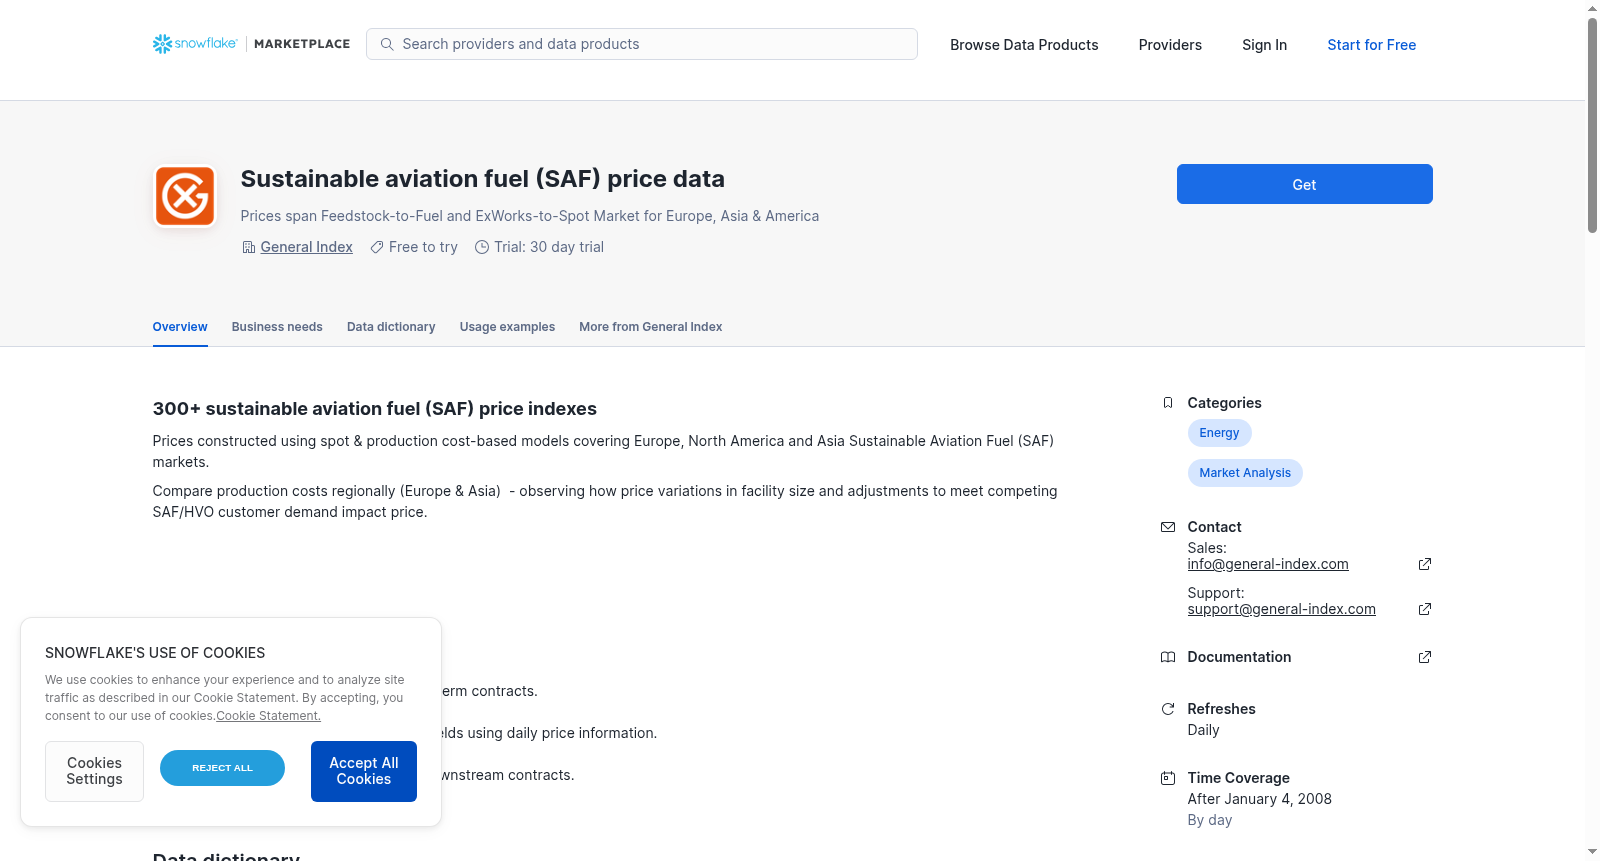The image size is (1600, 861).
Task: Click the Reject All cookies button
Action: tap(222, 768)
